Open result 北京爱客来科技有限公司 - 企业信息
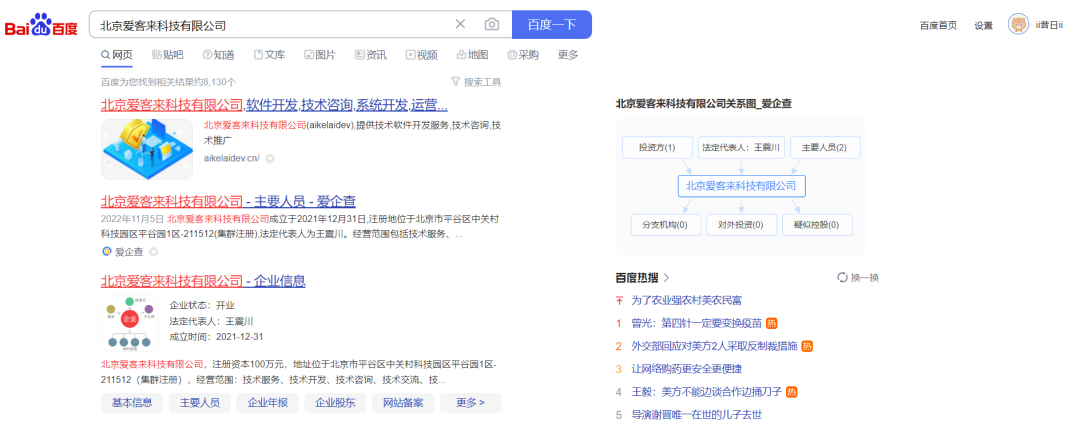This screenshot has width=1080, height=424. 203,281
